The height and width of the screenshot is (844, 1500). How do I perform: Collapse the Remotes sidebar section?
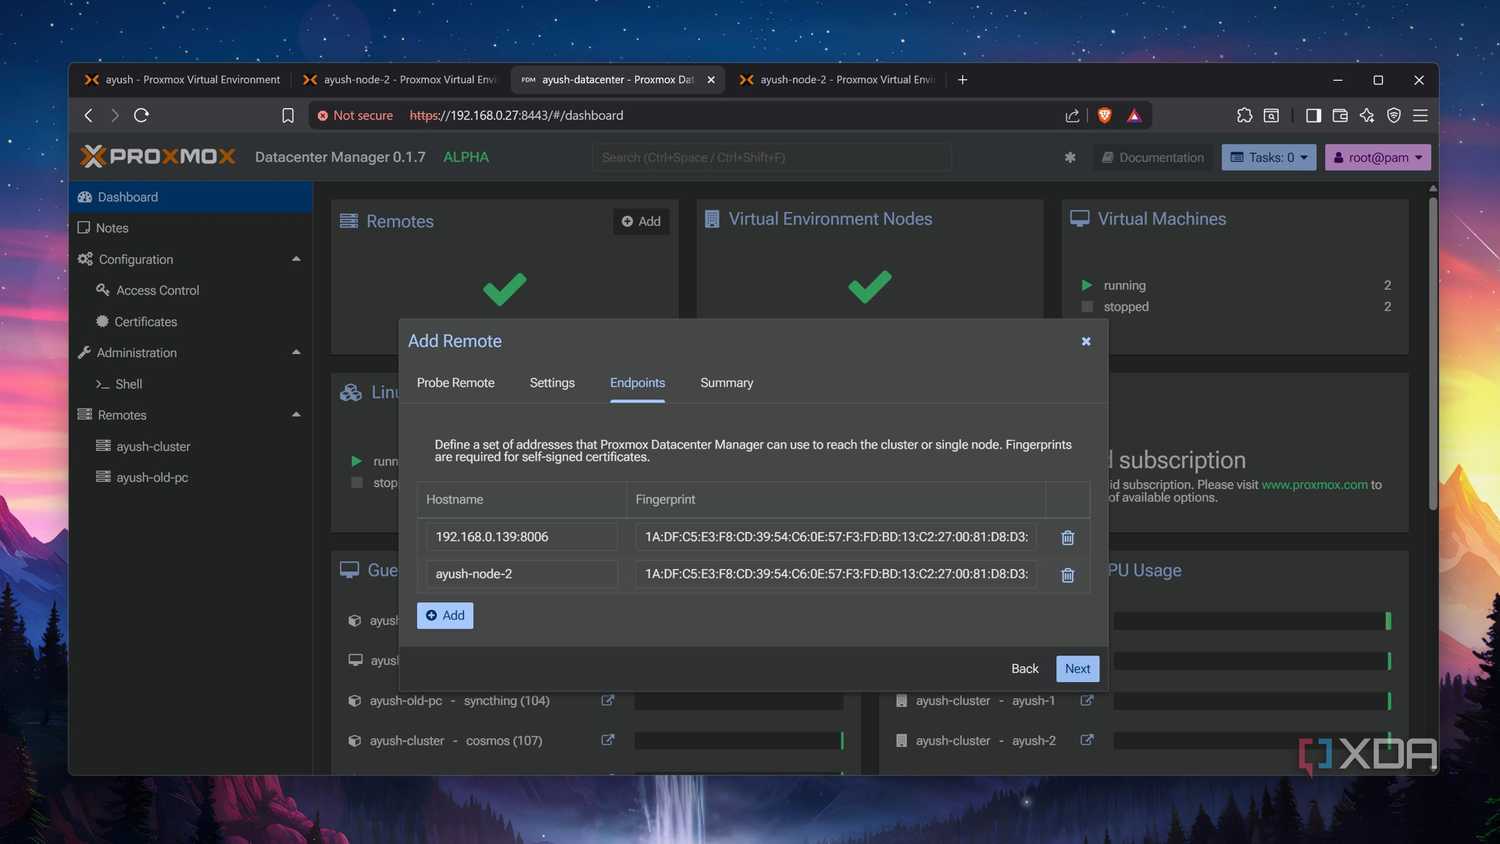coord(296,415)
